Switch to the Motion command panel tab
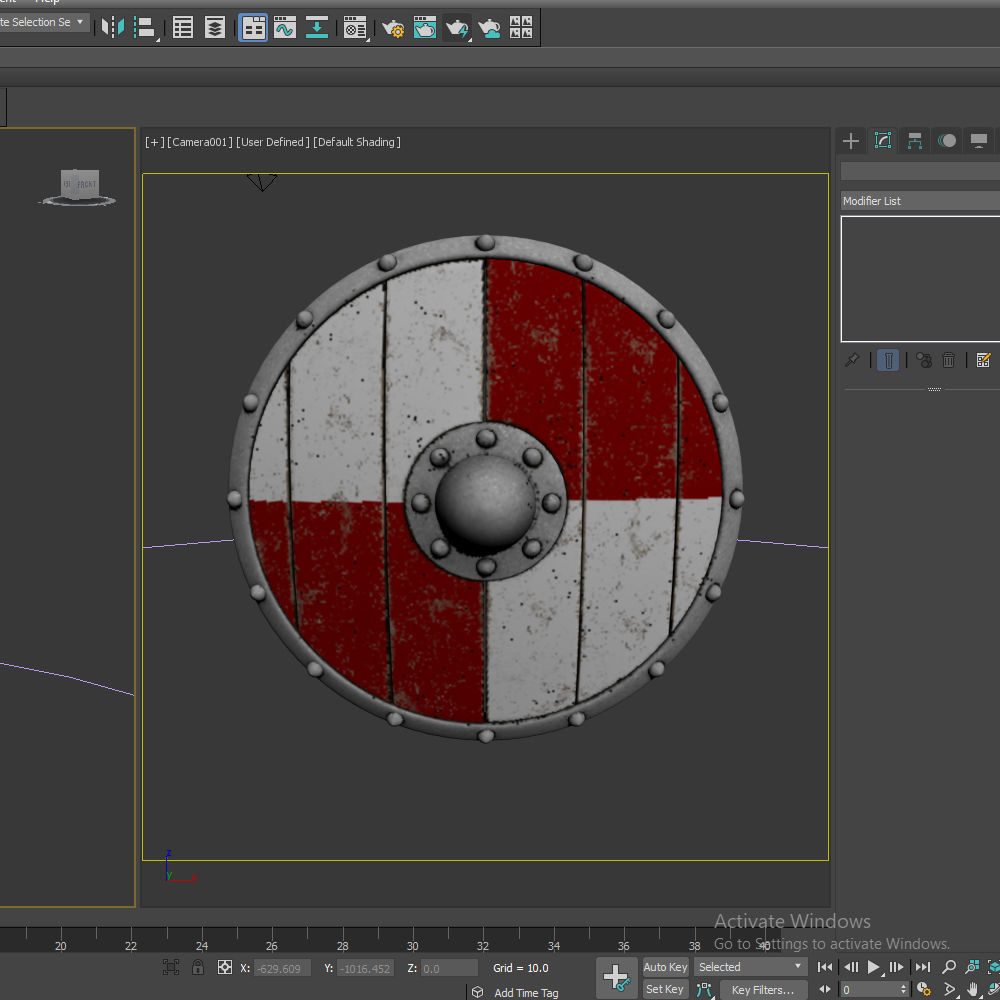Viewport: 1000px width, 1000px height. pyautogui.click(x=947, y=141)
